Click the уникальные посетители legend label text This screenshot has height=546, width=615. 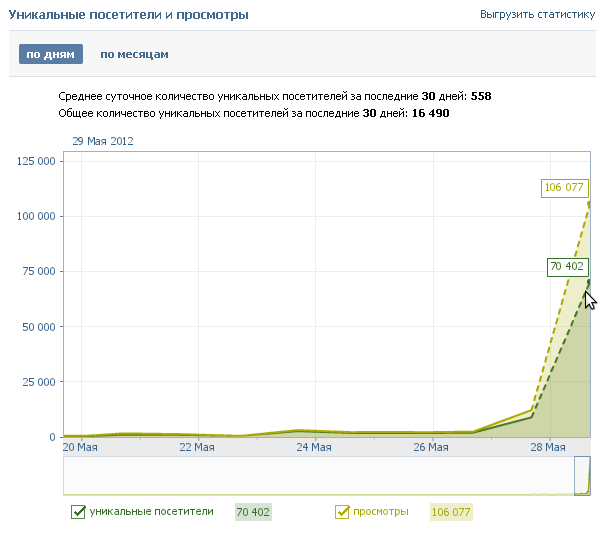[151, 512]
